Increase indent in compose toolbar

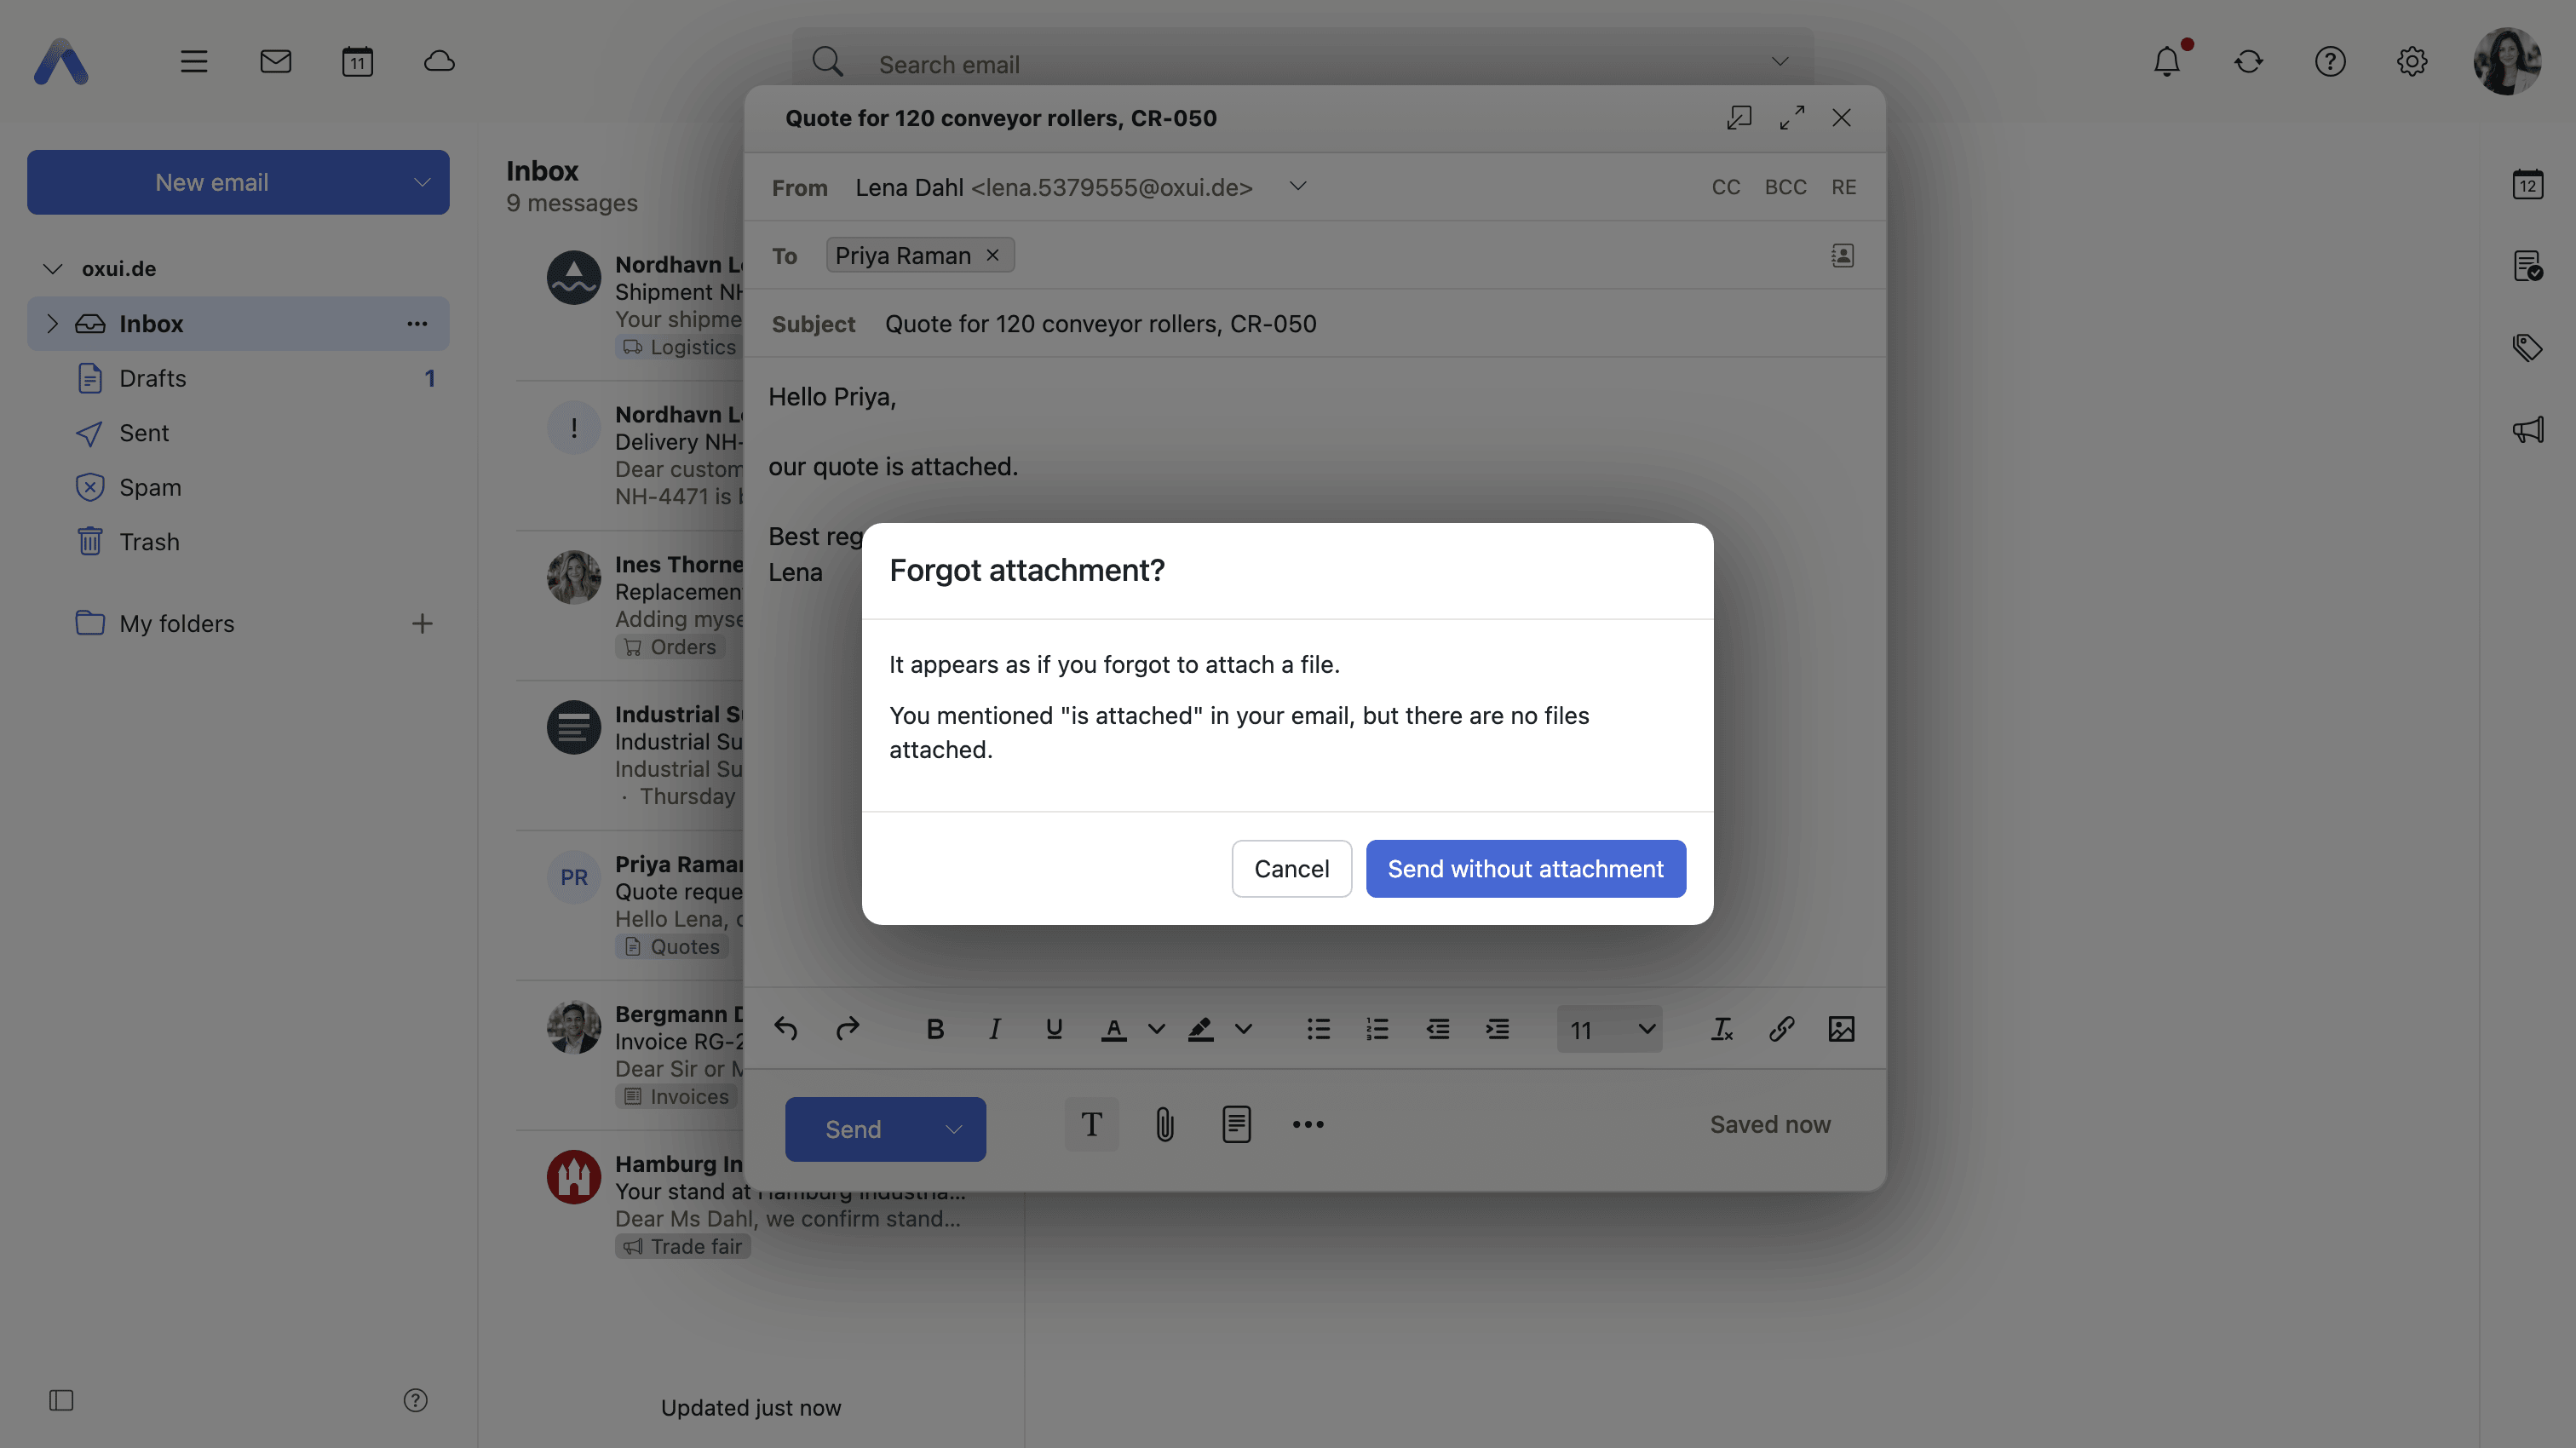point(1497,1028)
